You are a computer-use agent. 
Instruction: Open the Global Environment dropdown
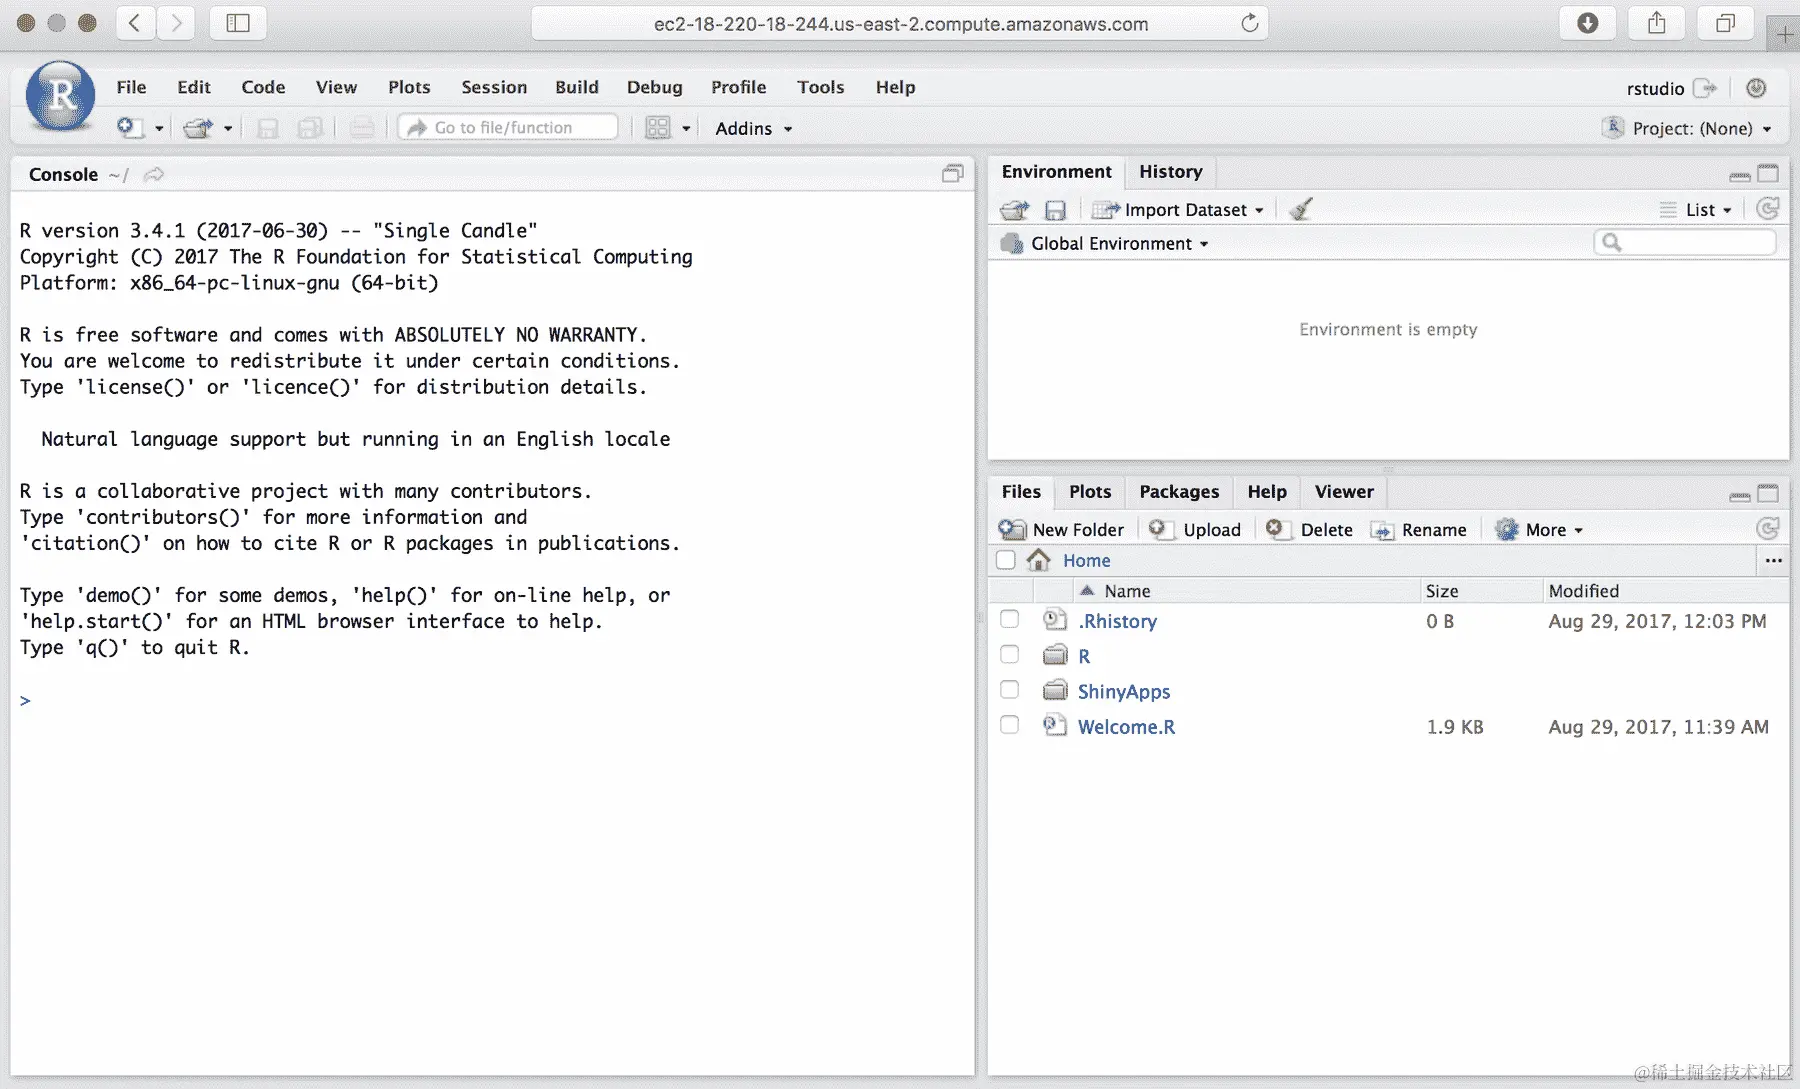[x=1105, y=244]
